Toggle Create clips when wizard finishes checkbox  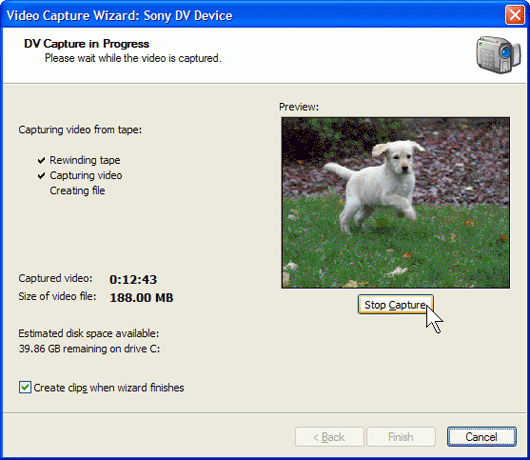pos(25,387)
